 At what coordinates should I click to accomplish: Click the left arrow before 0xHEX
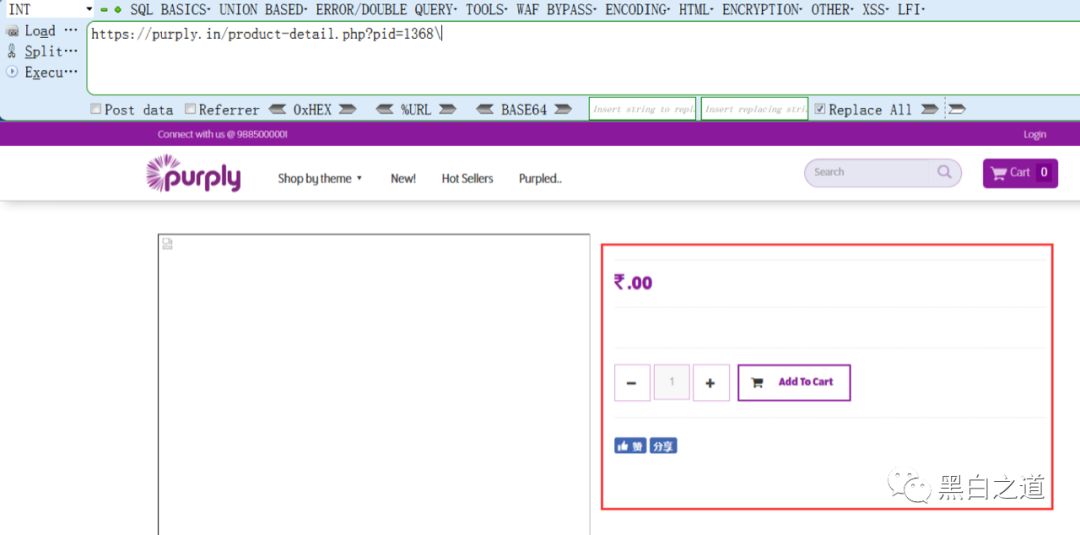[x=278, y=109]
